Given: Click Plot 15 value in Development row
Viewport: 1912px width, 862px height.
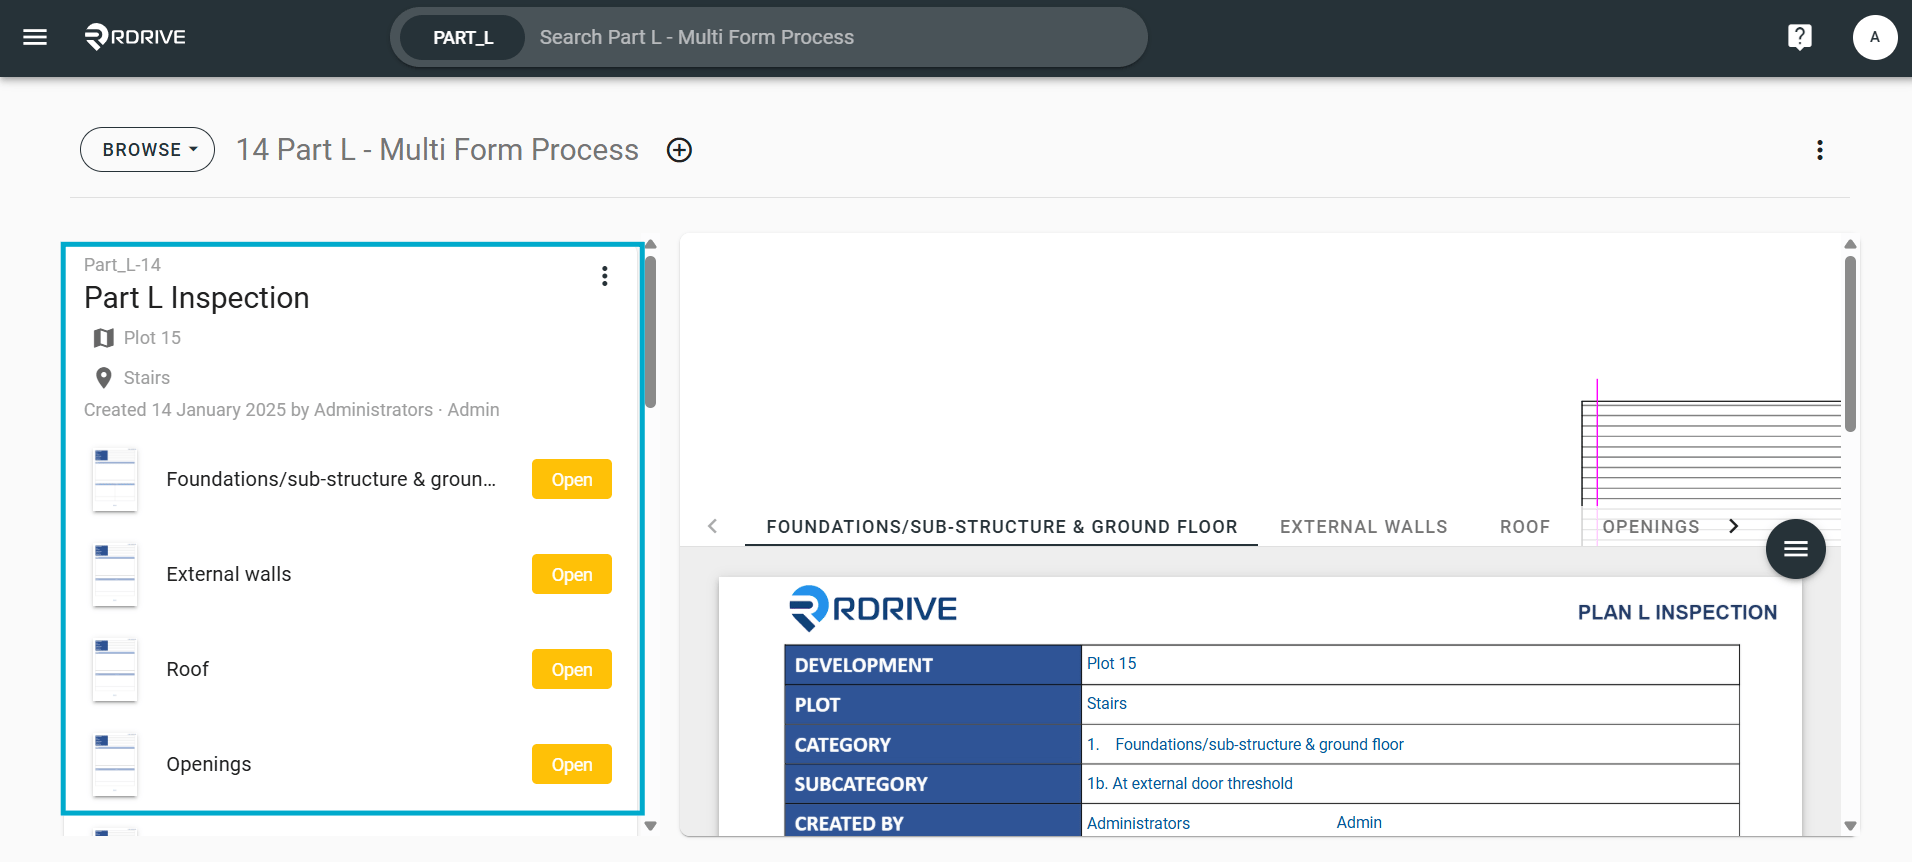Looking at the screenshot, I should coord(1111,664).
